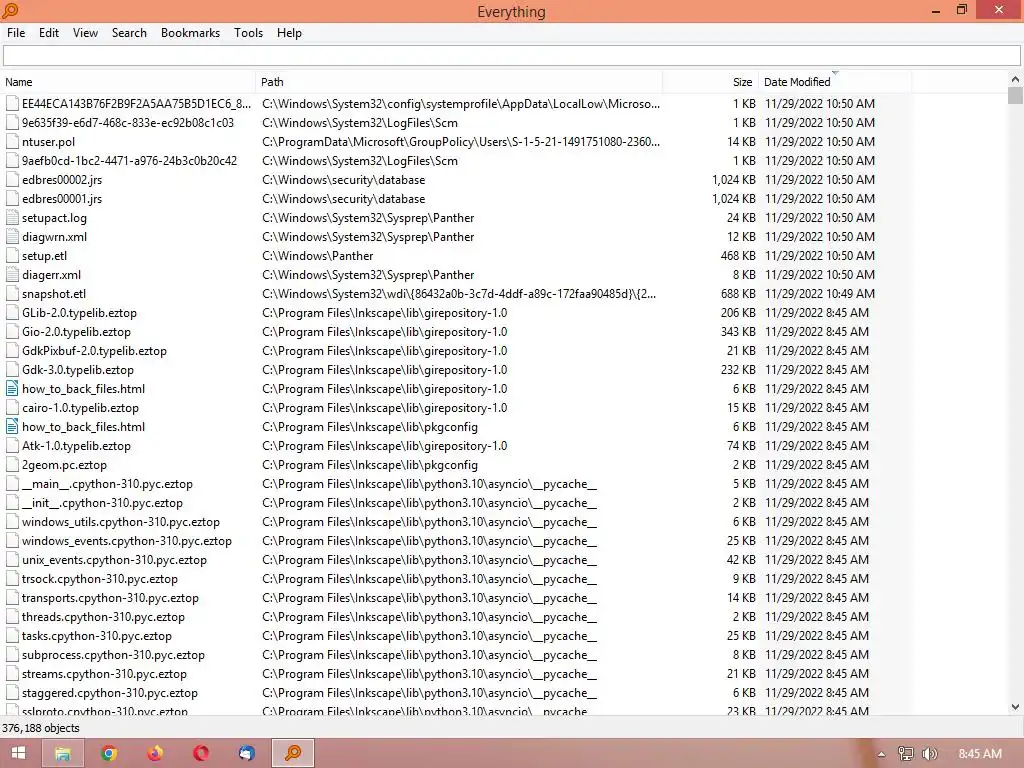
Task: Open the File menu
Action: 16,33
